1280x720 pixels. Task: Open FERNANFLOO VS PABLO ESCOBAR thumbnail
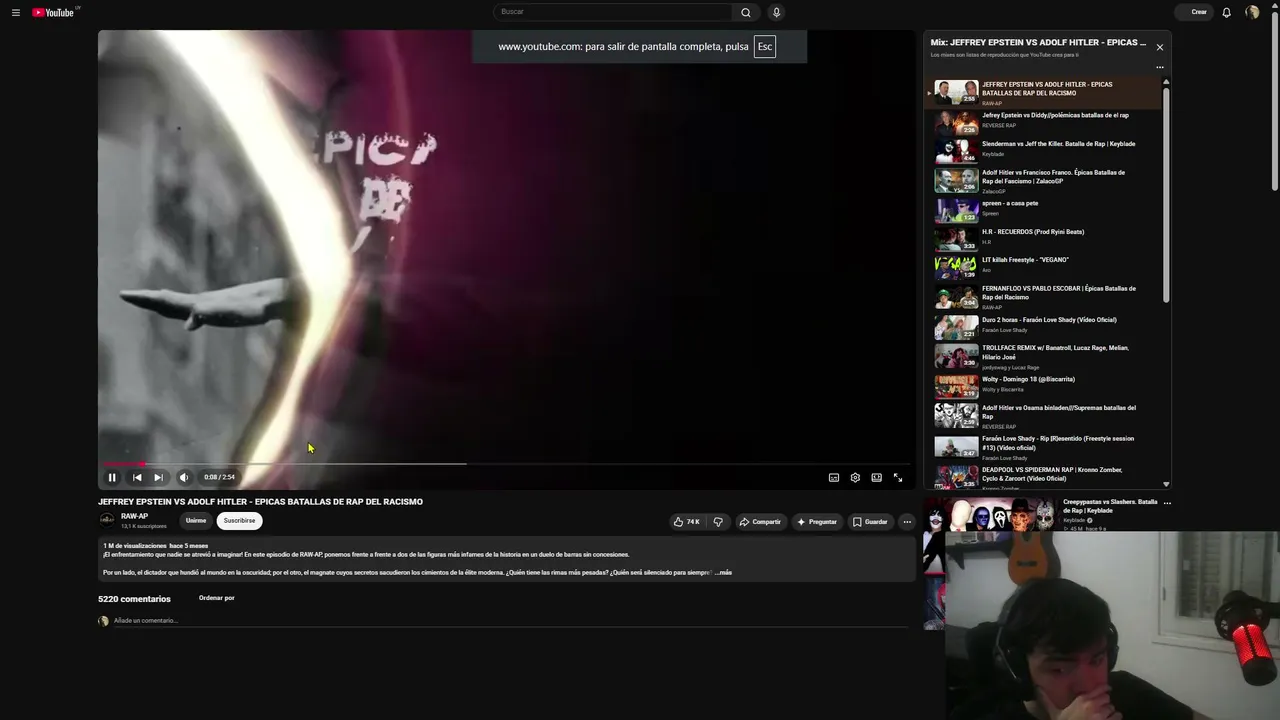click(956, 296)
